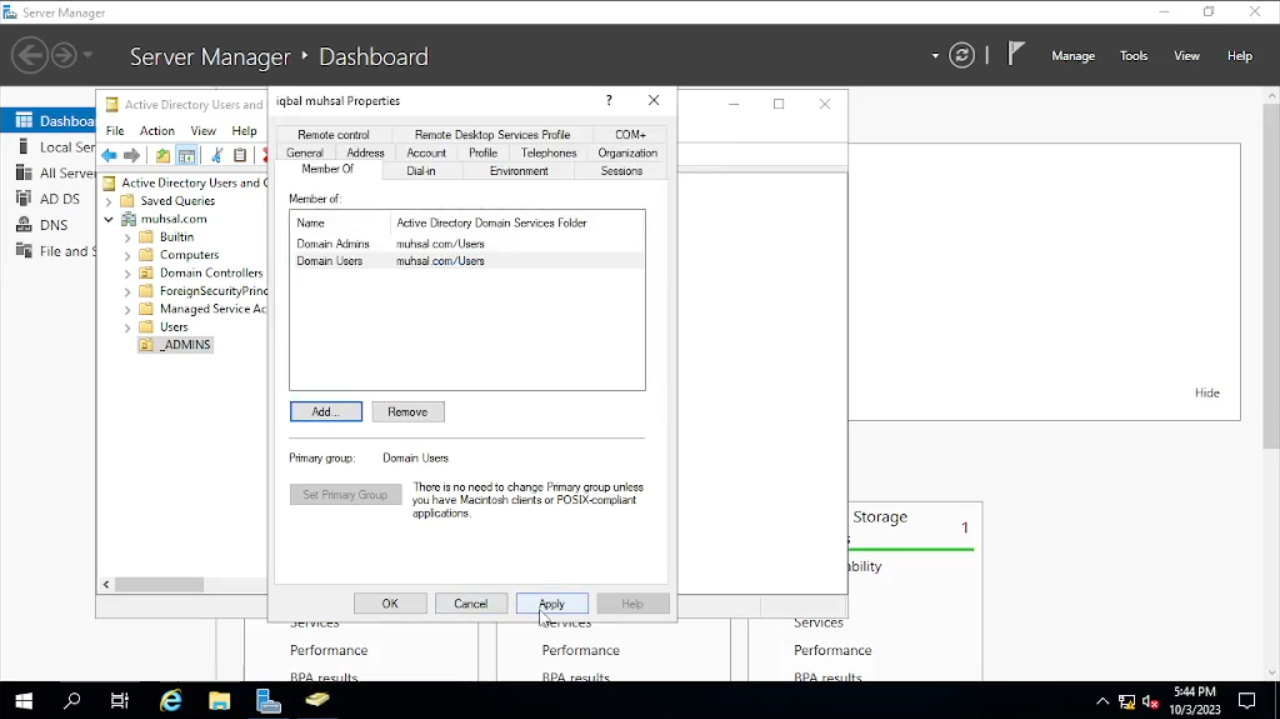1280x719 pixels.
Task: Expand the Builtin folder in the tree
Action: coord(127,238)
